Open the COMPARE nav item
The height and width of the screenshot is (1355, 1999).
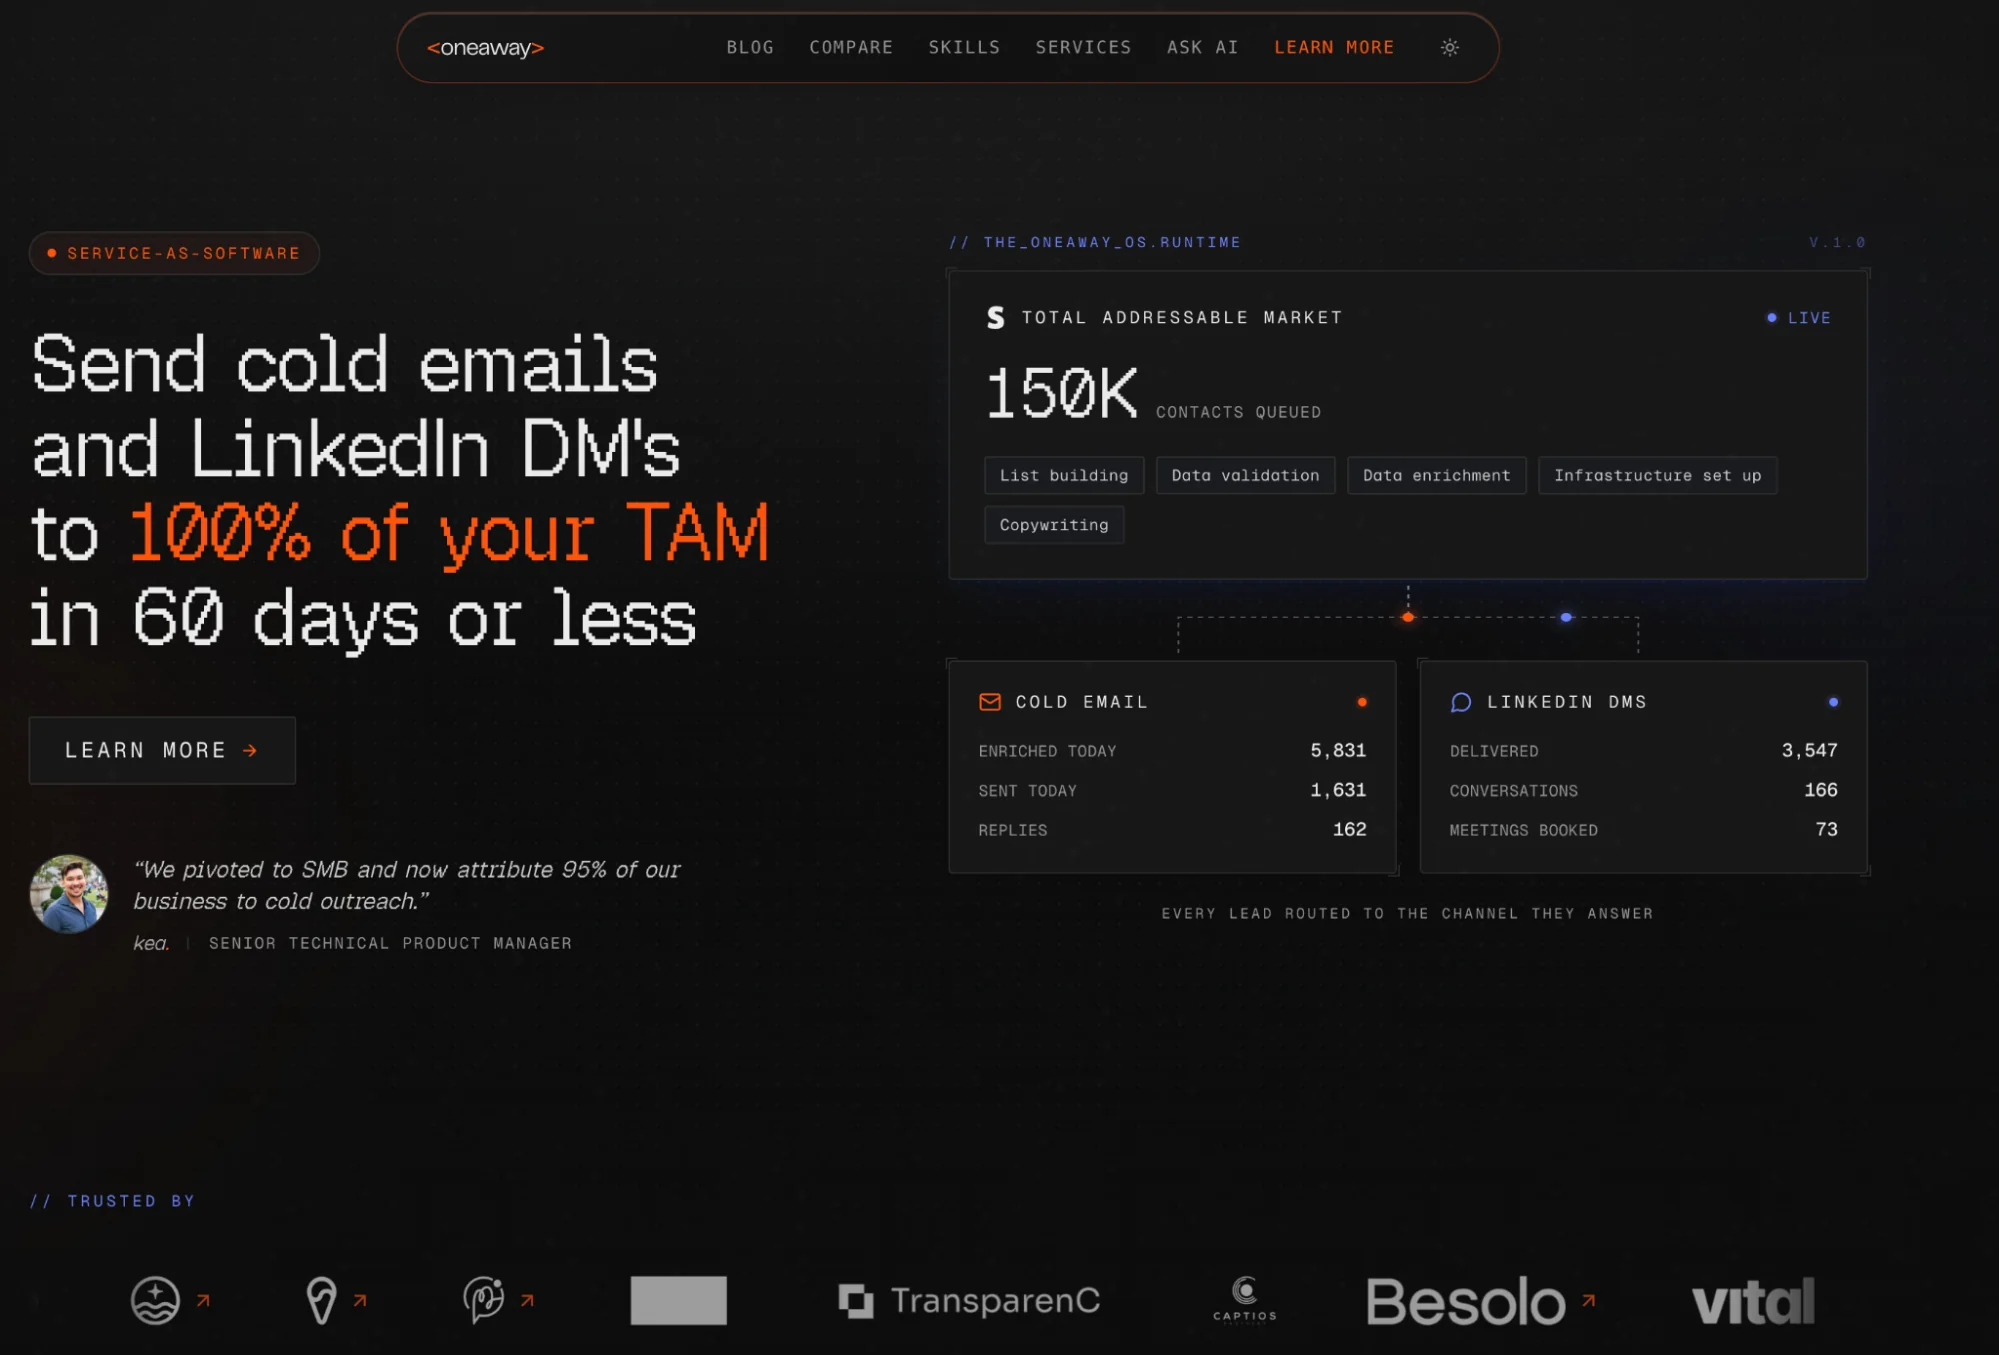click(851, 47)
